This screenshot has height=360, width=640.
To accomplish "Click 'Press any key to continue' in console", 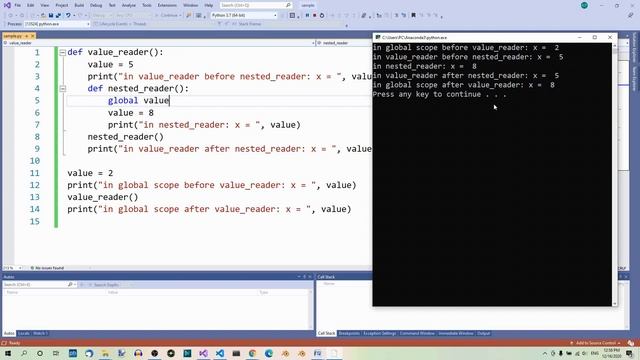I will coord(439,94).
